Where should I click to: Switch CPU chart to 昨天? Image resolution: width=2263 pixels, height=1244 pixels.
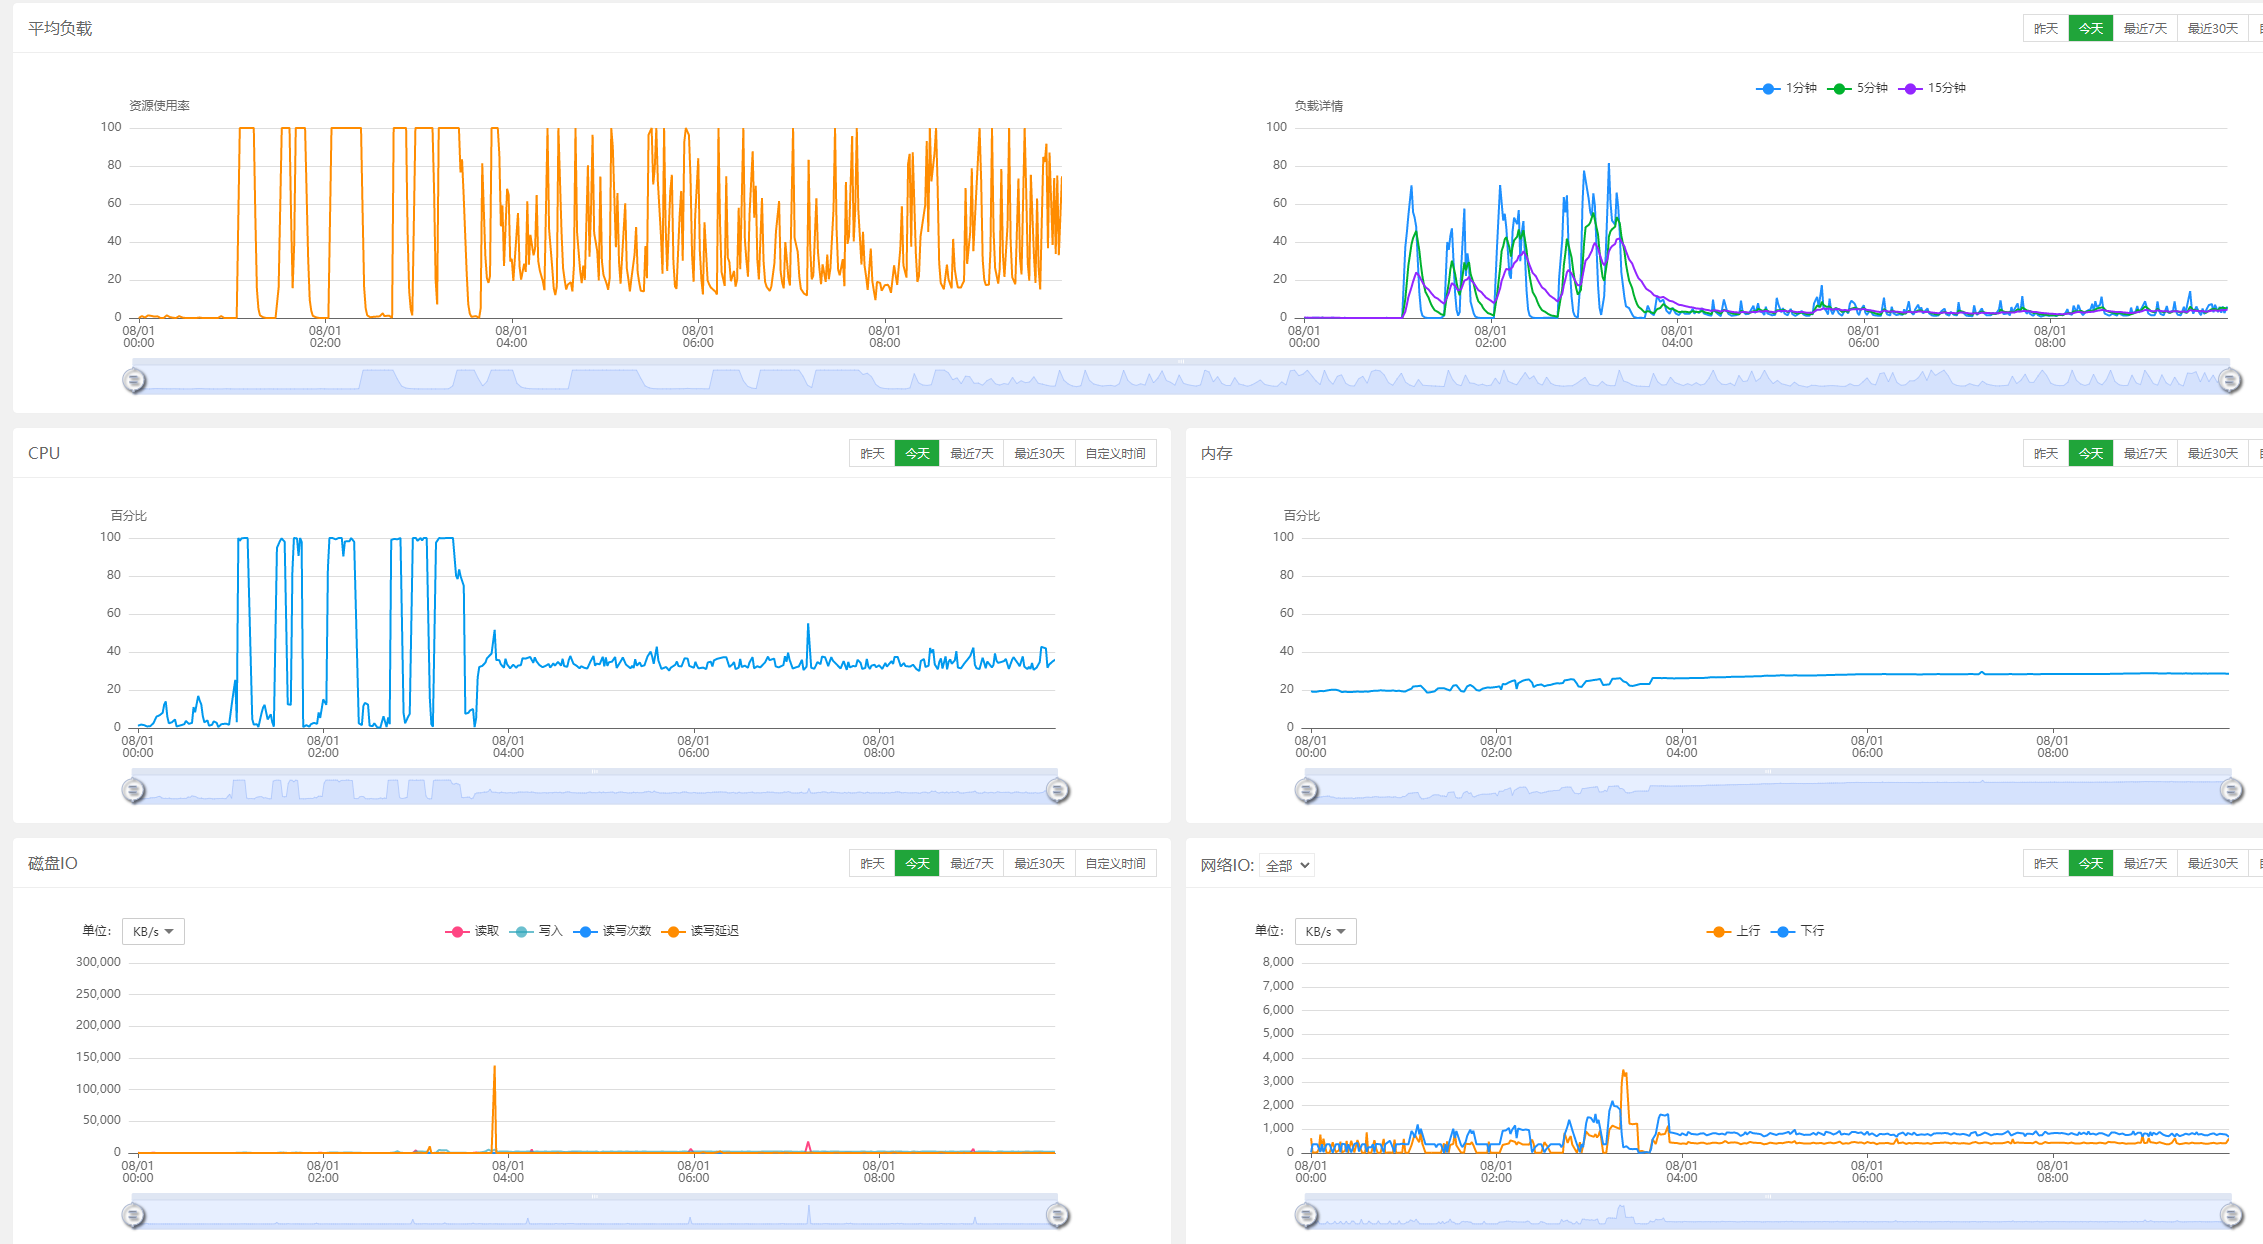872,453
